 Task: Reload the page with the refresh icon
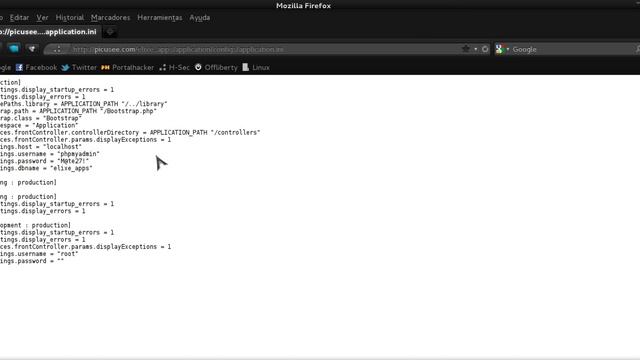(484, 49)
